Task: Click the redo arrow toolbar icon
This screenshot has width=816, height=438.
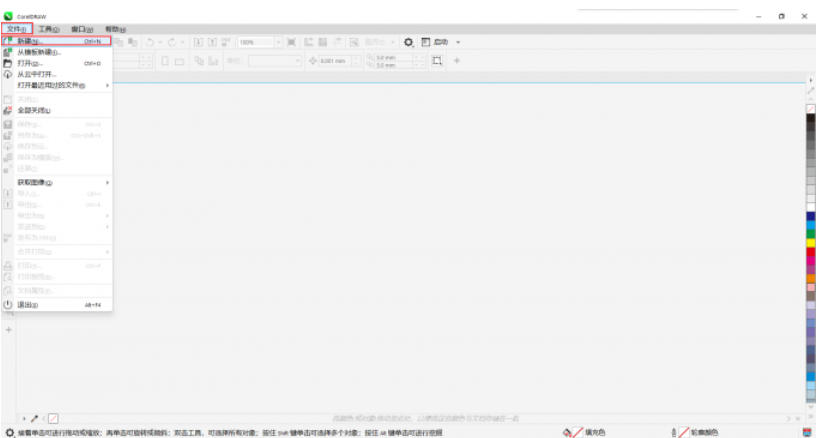Action: click(172, 42)
